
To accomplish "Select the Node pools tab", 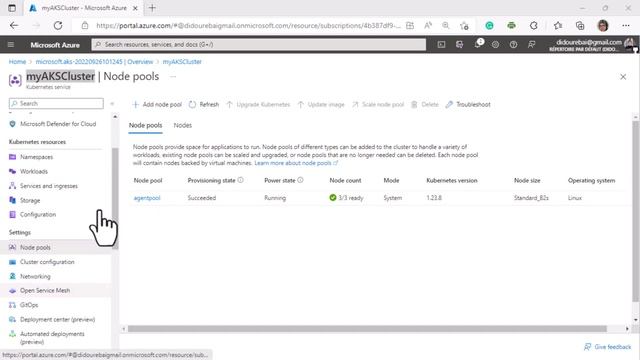I will point(145,125).
